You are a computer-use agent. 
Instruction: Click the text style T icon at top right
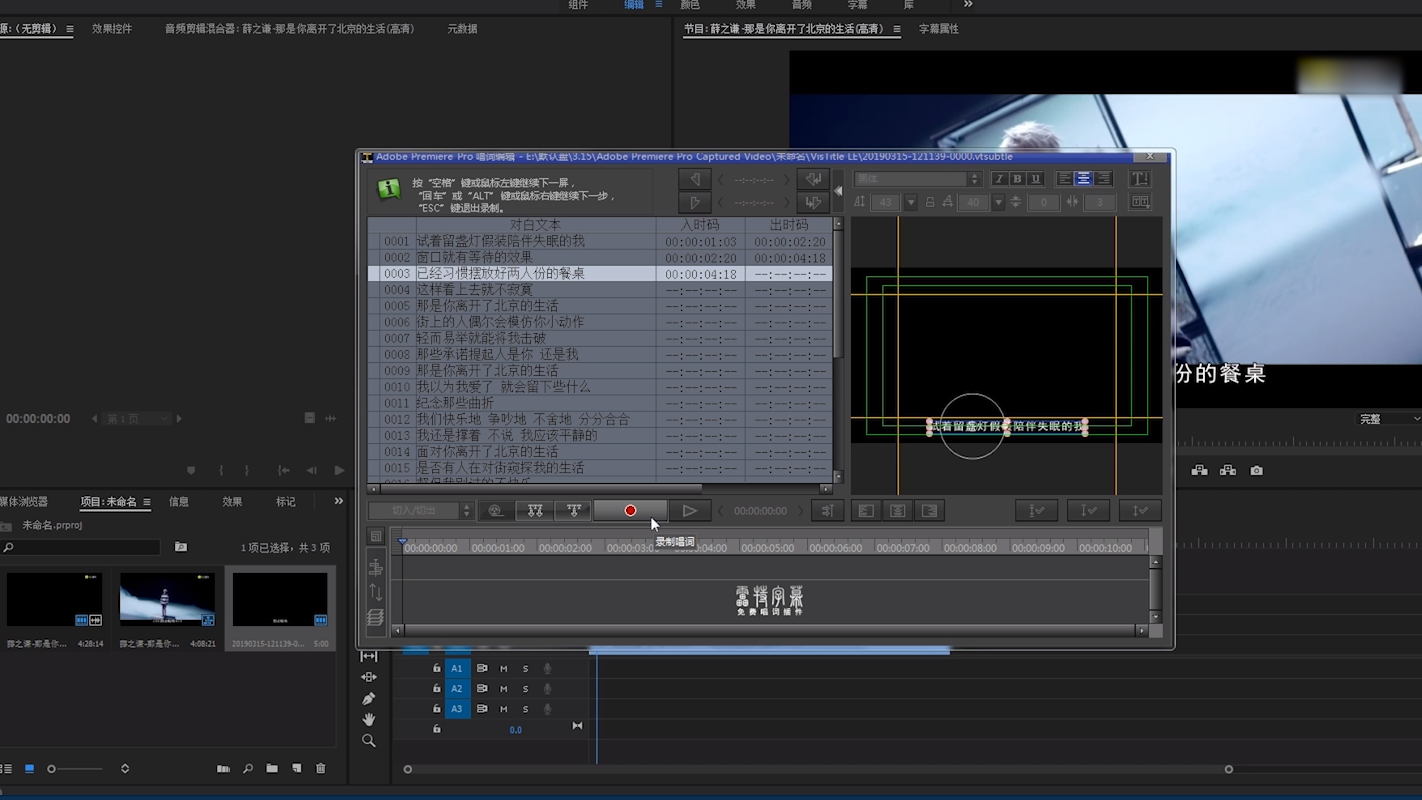(x=1139, y=179)
